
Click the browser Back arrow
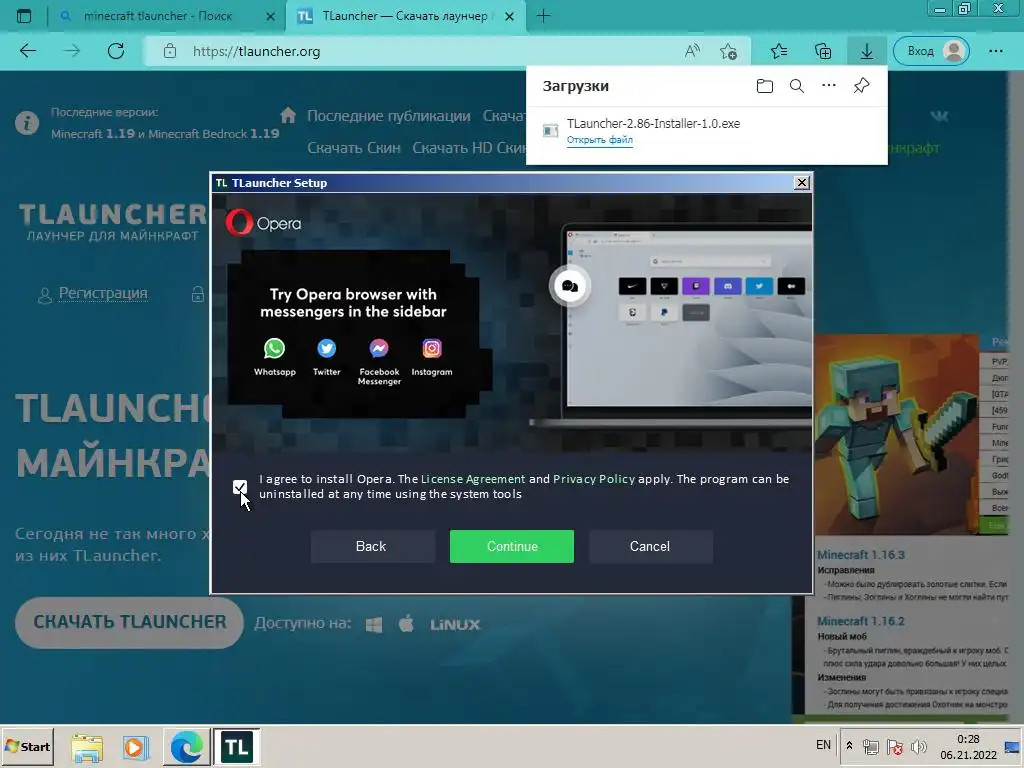(28, 51)
